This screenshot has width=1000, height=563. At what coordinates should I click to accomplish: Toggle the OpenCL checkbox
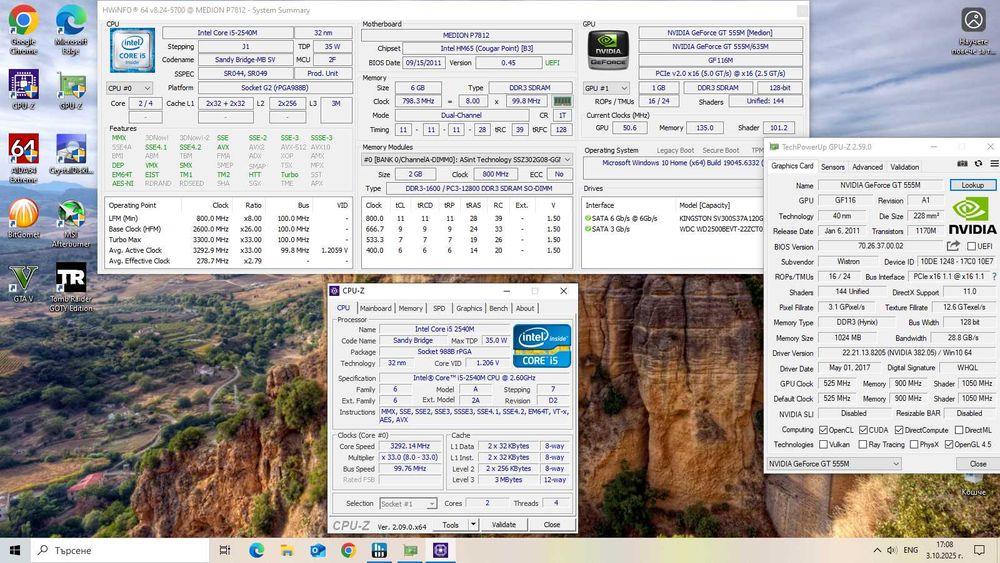(823, 430)
